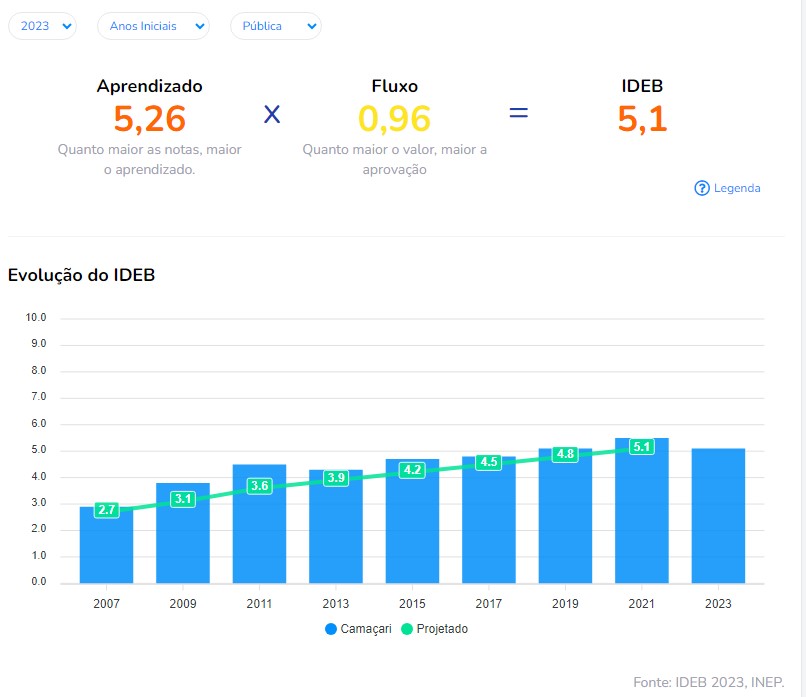Open the Legenda help link
Viewport: 806px width, 697px height.
[x=737, y=188]
